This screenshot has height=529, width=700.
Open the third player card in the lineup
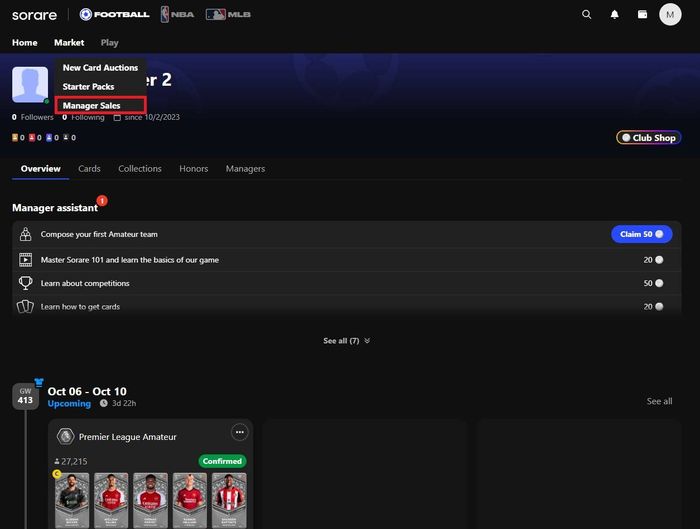[x=150, y=500]
